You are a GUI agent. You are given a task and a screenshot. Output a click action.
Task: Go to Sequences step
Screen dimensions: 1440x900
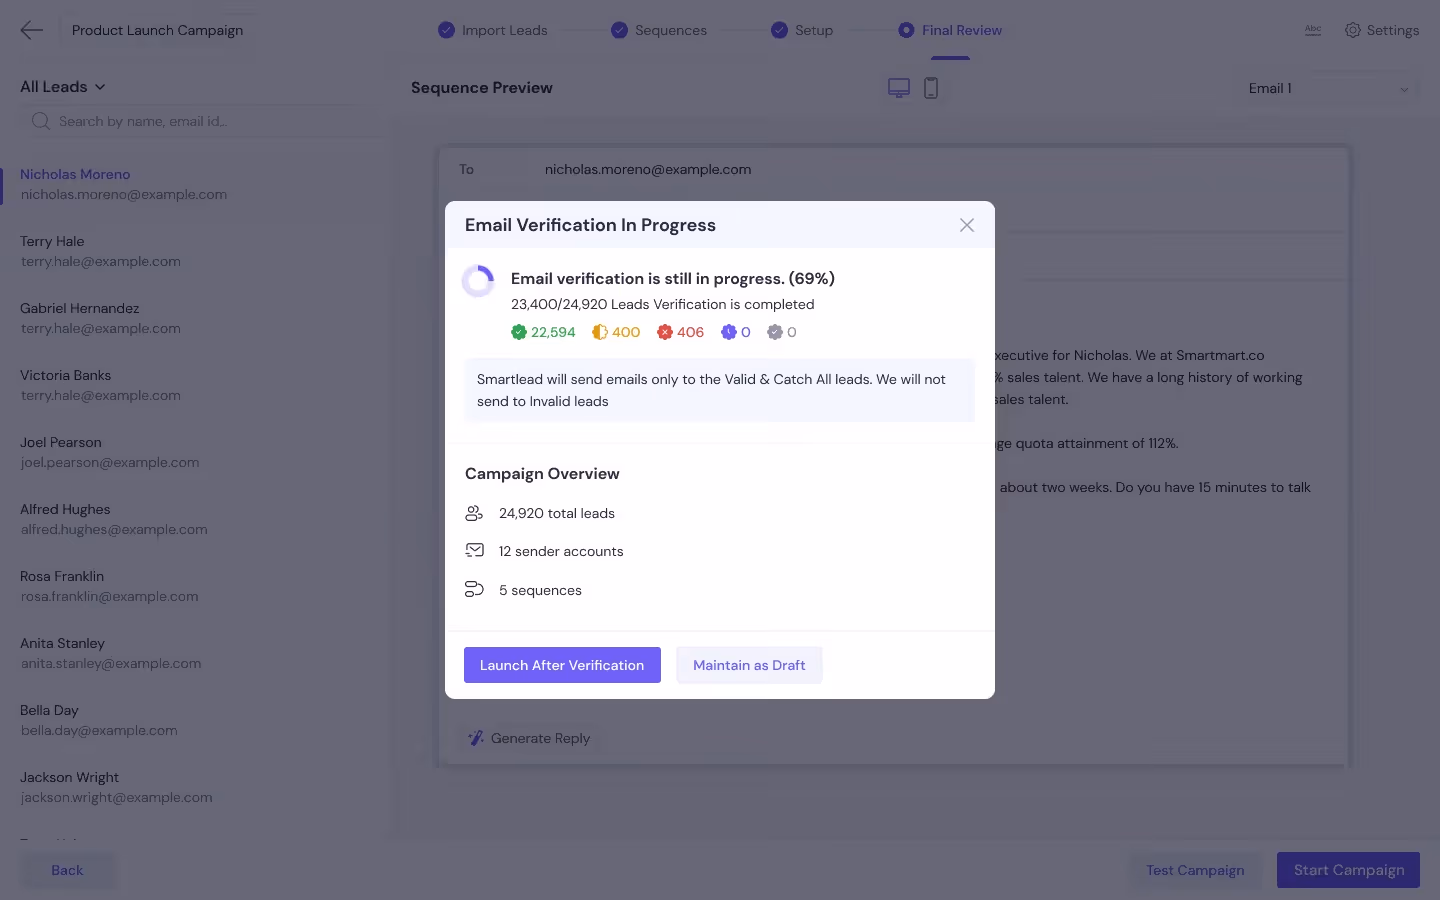659,30
